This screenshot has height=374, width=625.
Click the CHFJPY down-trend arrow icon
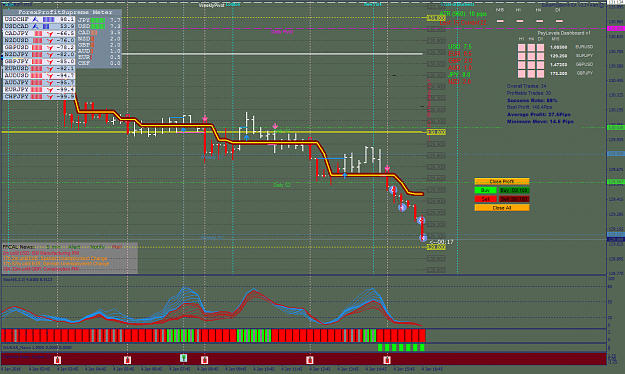coord(50,96)
